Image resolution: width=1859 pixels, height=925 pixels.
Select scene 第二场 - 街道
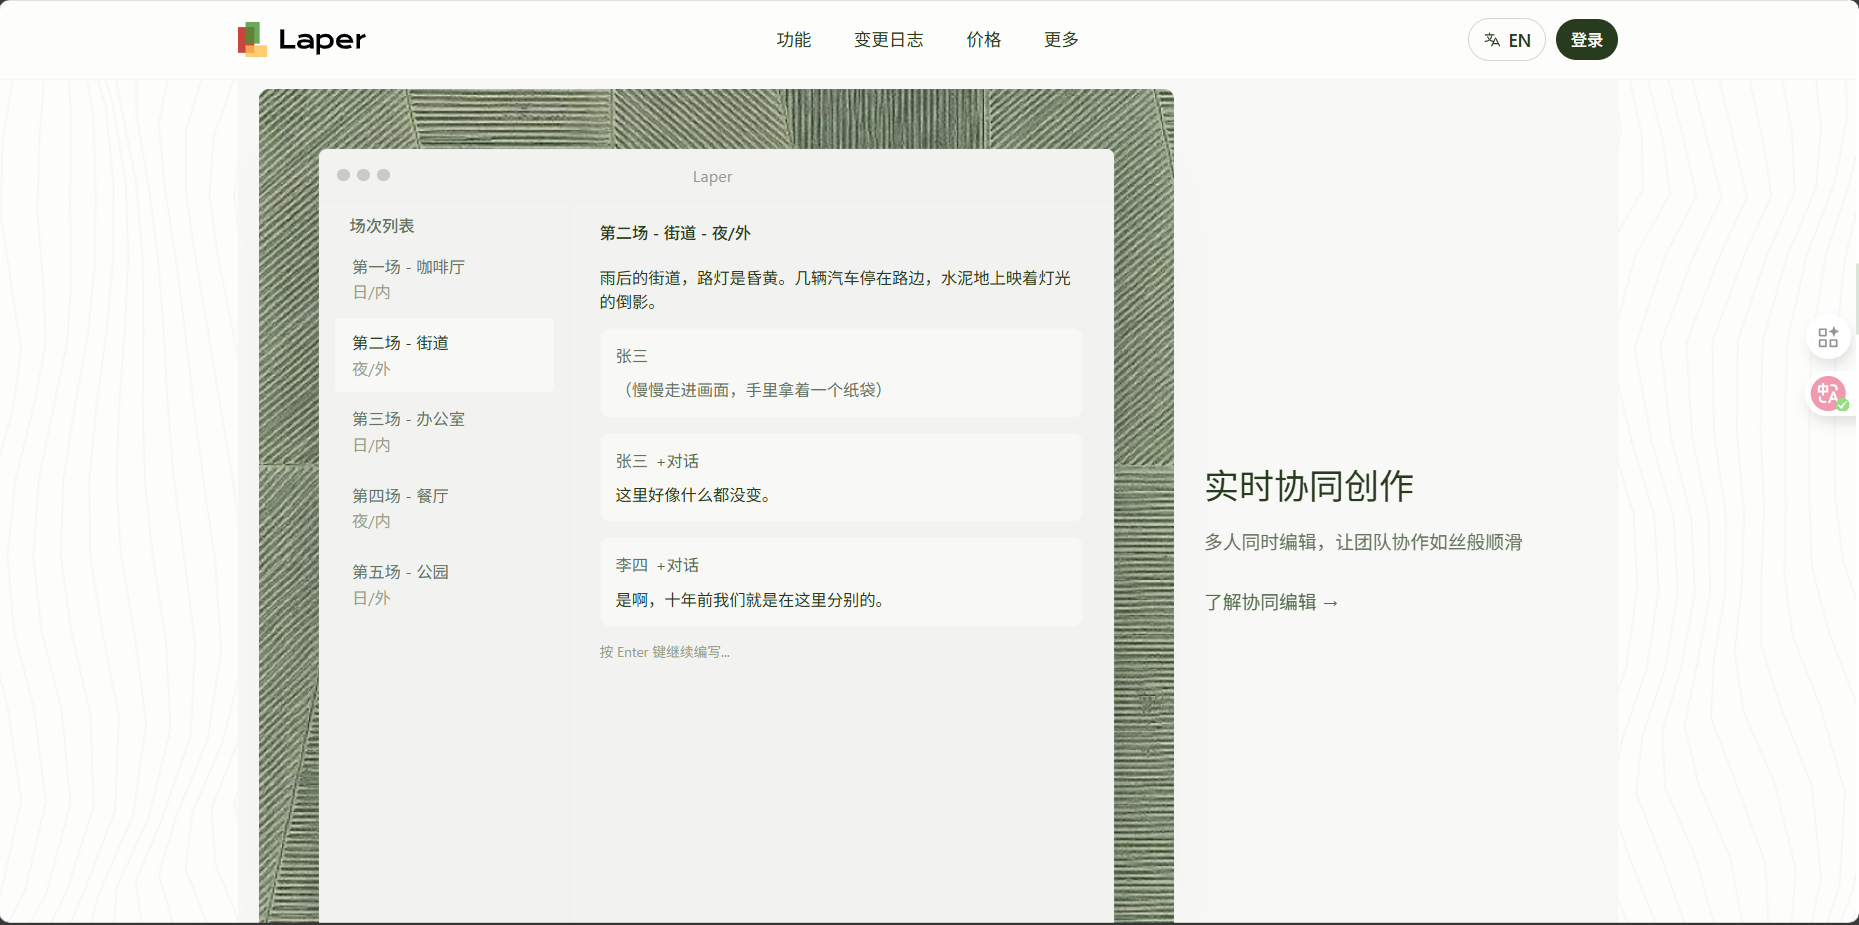tap(444, 356)
